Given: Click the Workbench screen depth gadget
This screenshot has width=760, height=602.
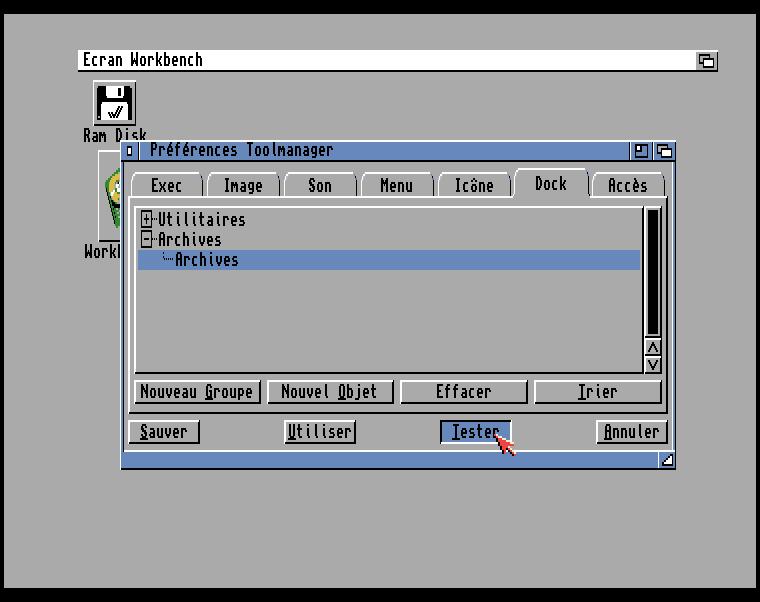Looking at the screenshot, I should tap(706, 61).
